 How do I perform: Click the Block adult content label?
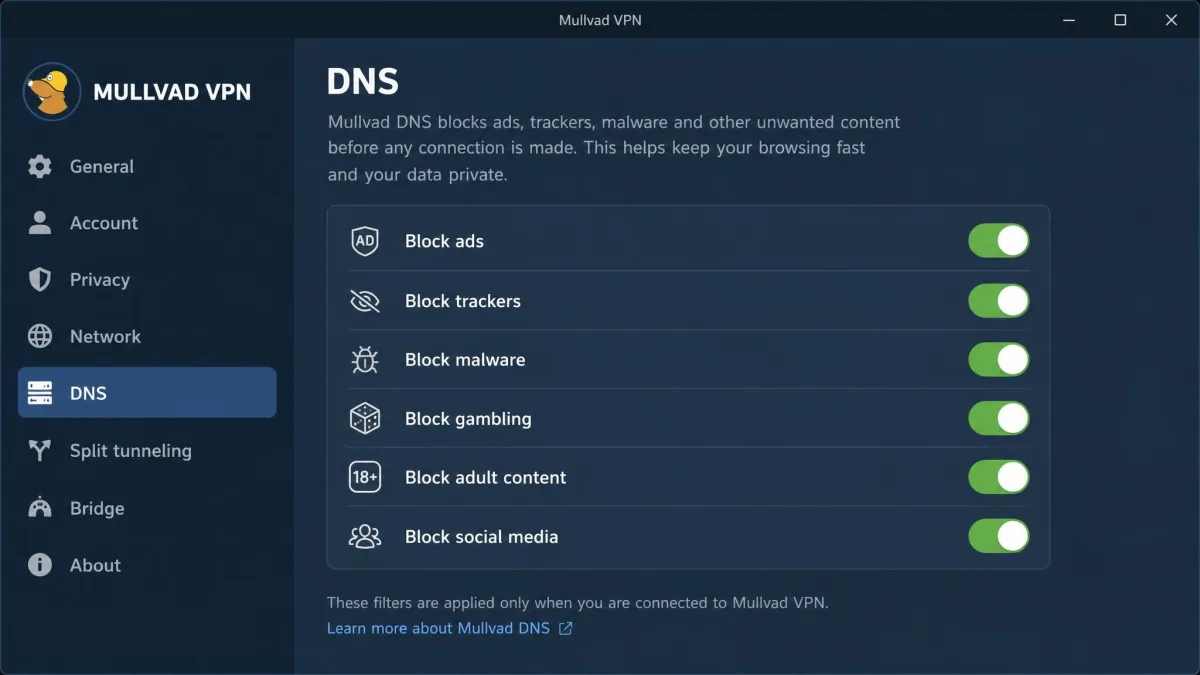tap(486, 478)
